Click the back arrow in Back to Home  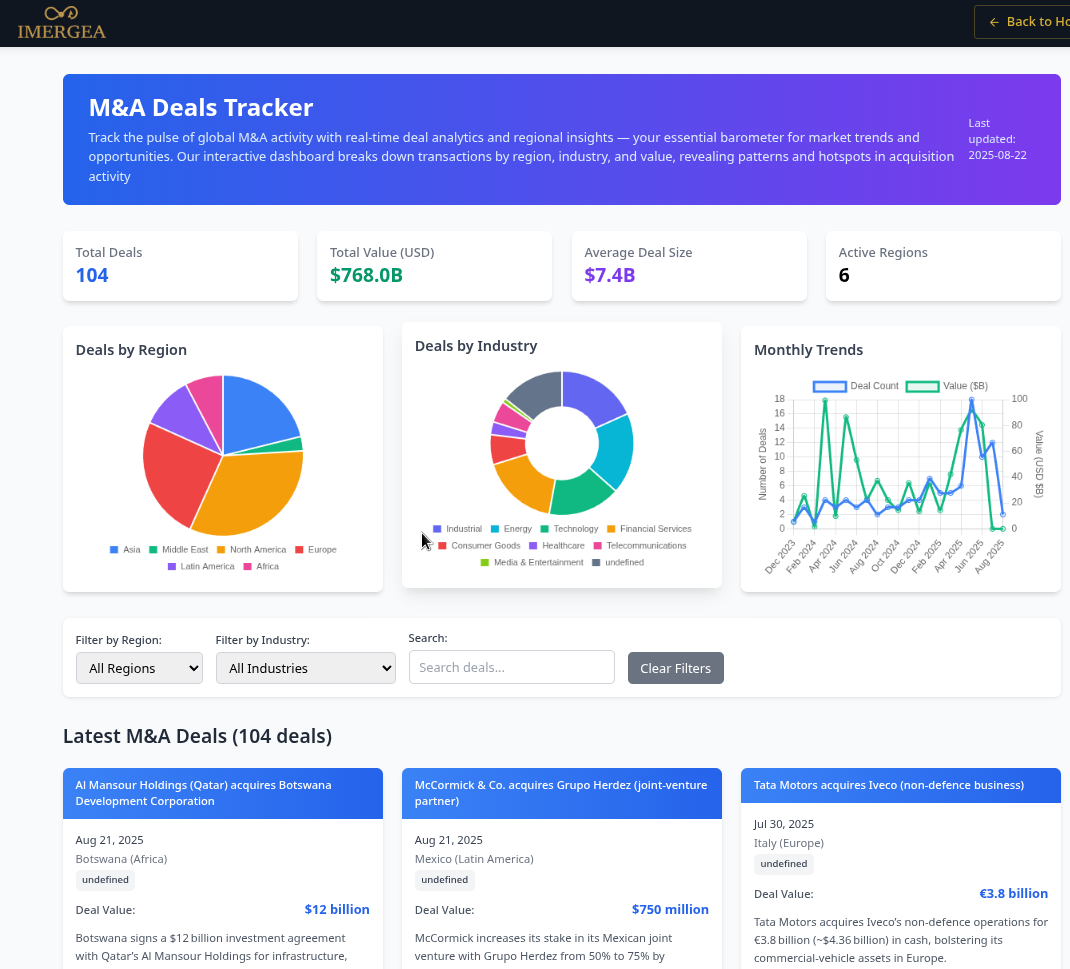[993, 22]
